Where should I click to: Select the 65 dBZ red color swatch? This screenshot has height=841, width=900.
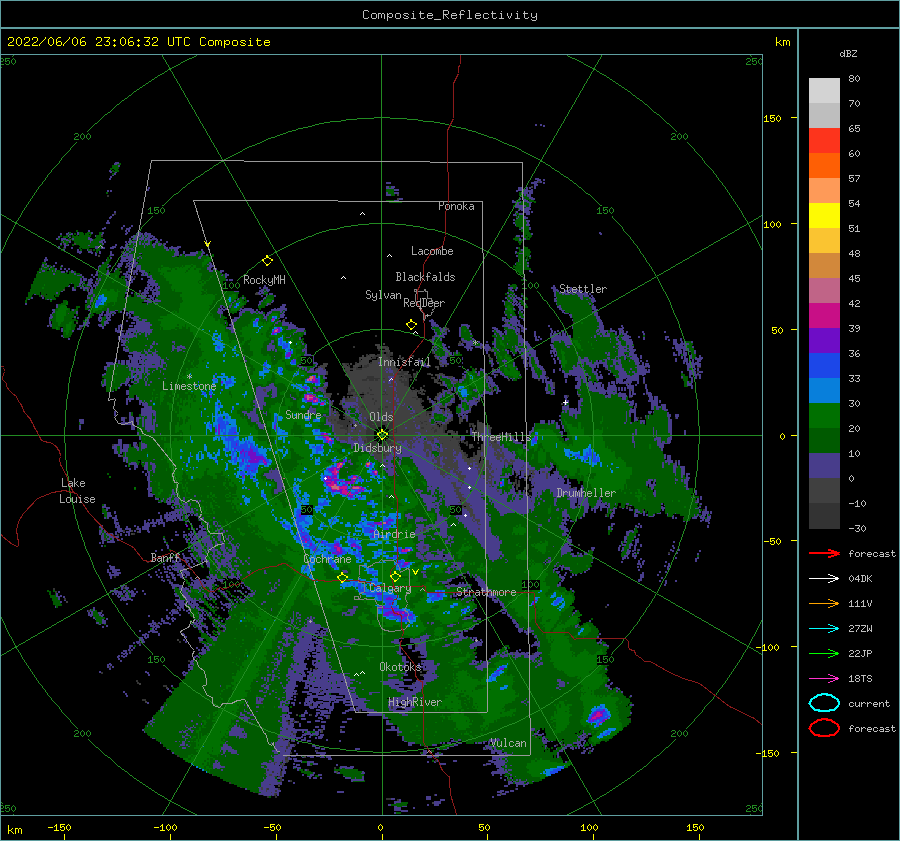[824, 140]
